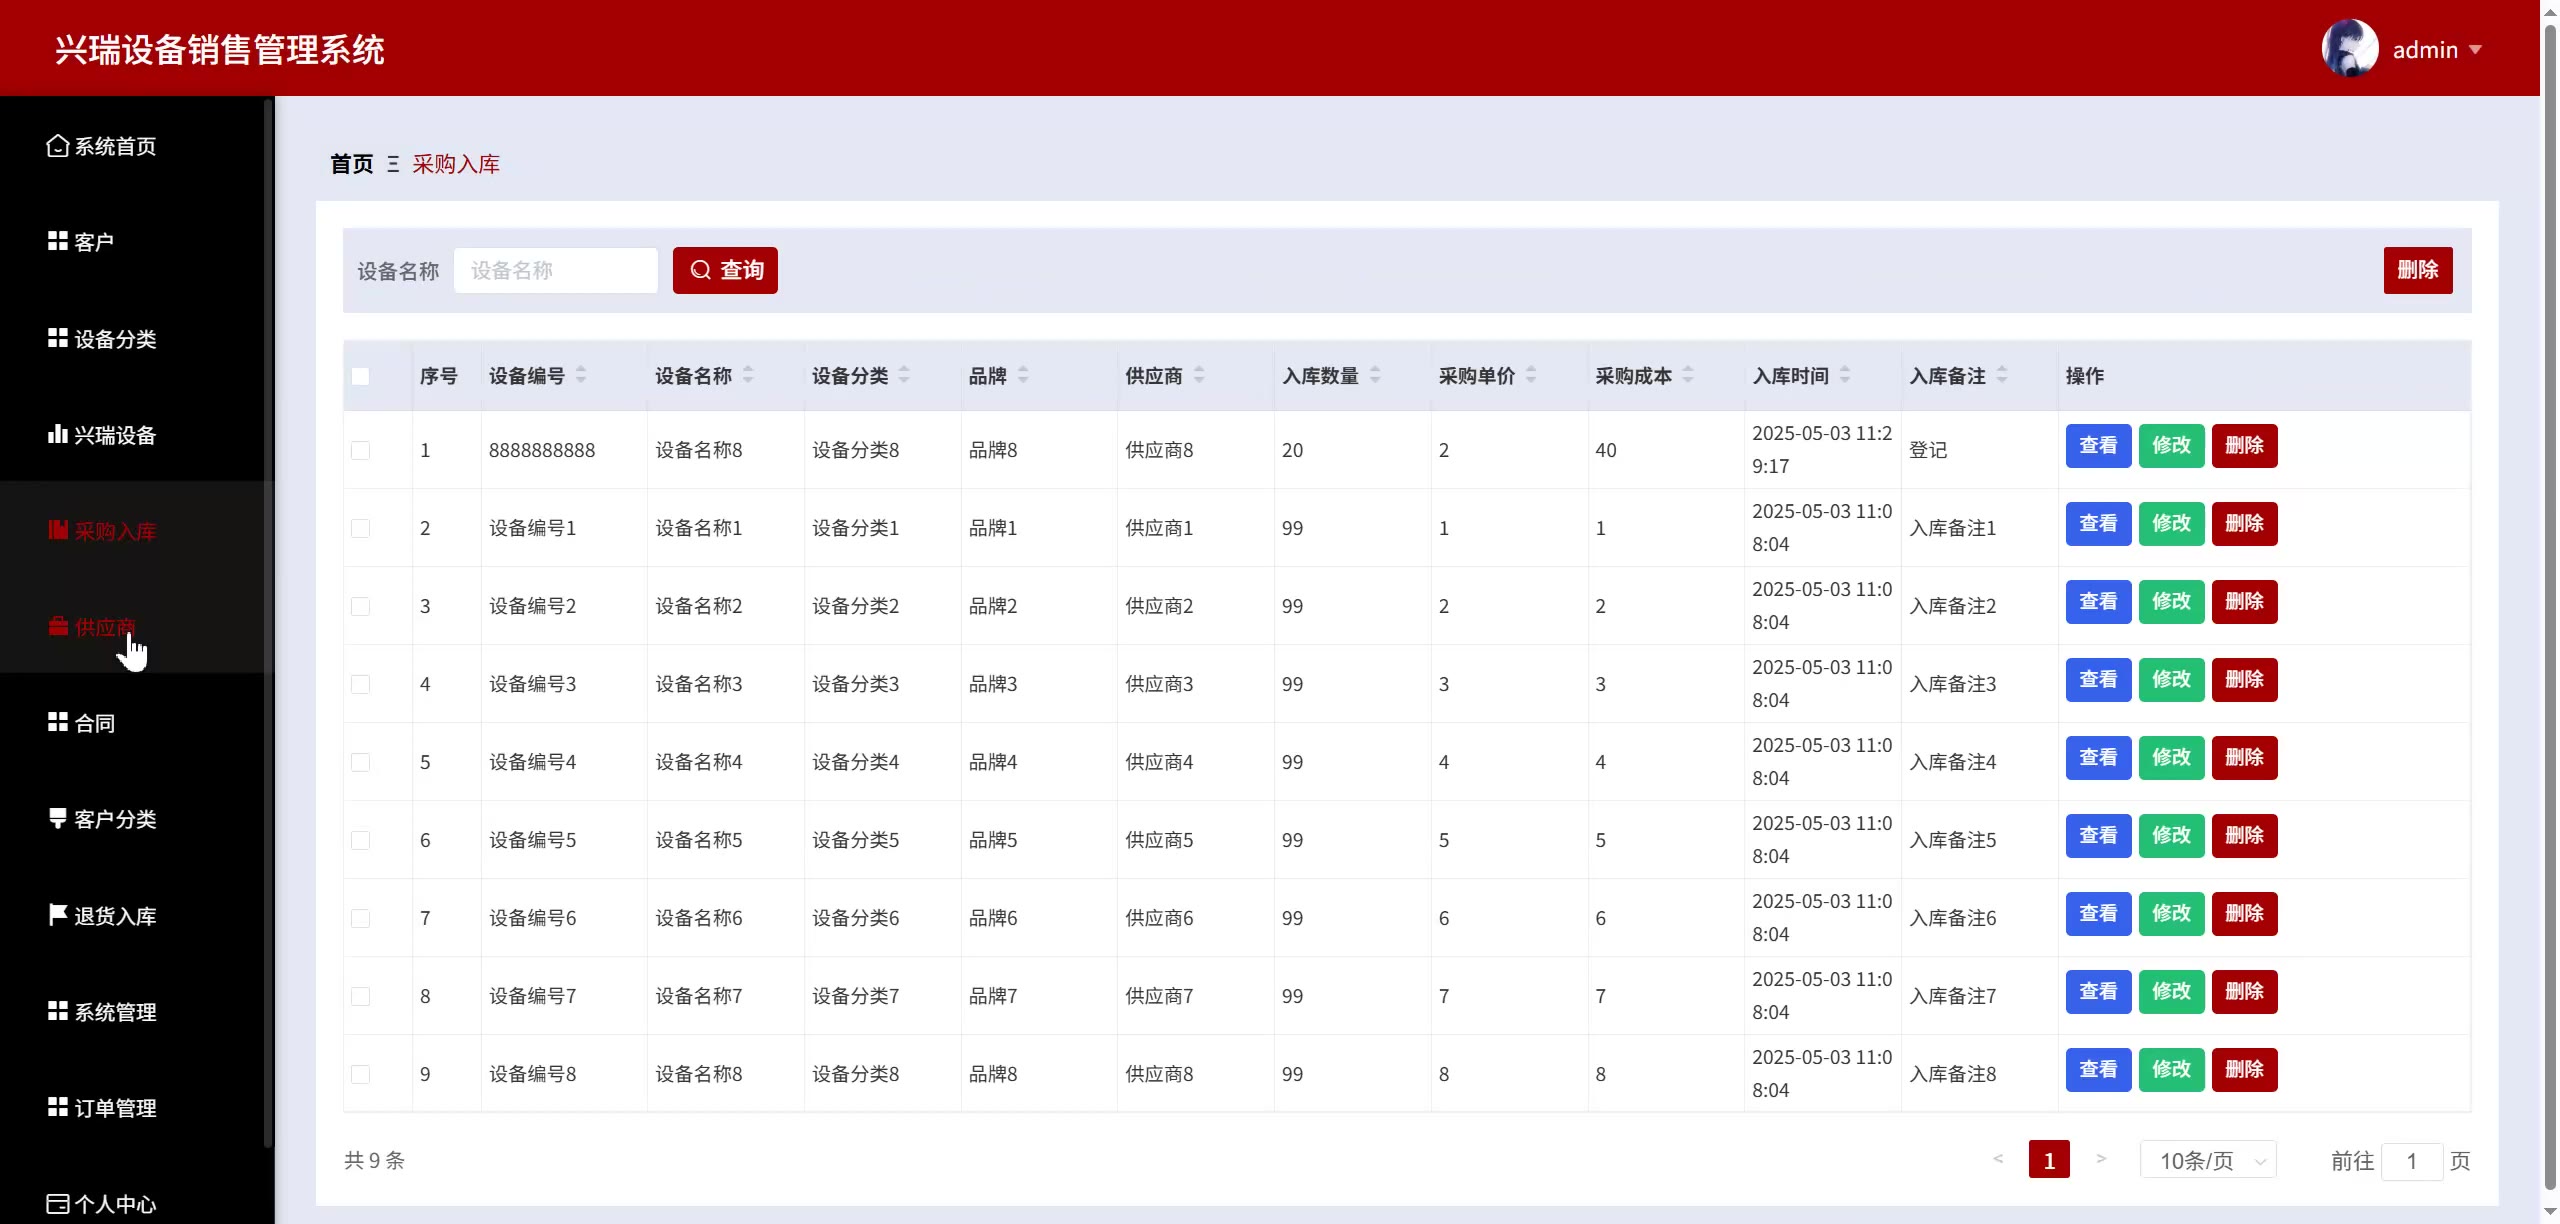Image resolution: width=2560 pixels, height=1224 pixels.
Task: Click 修改 for row with 入库备注3
Action: [2171, 680]
